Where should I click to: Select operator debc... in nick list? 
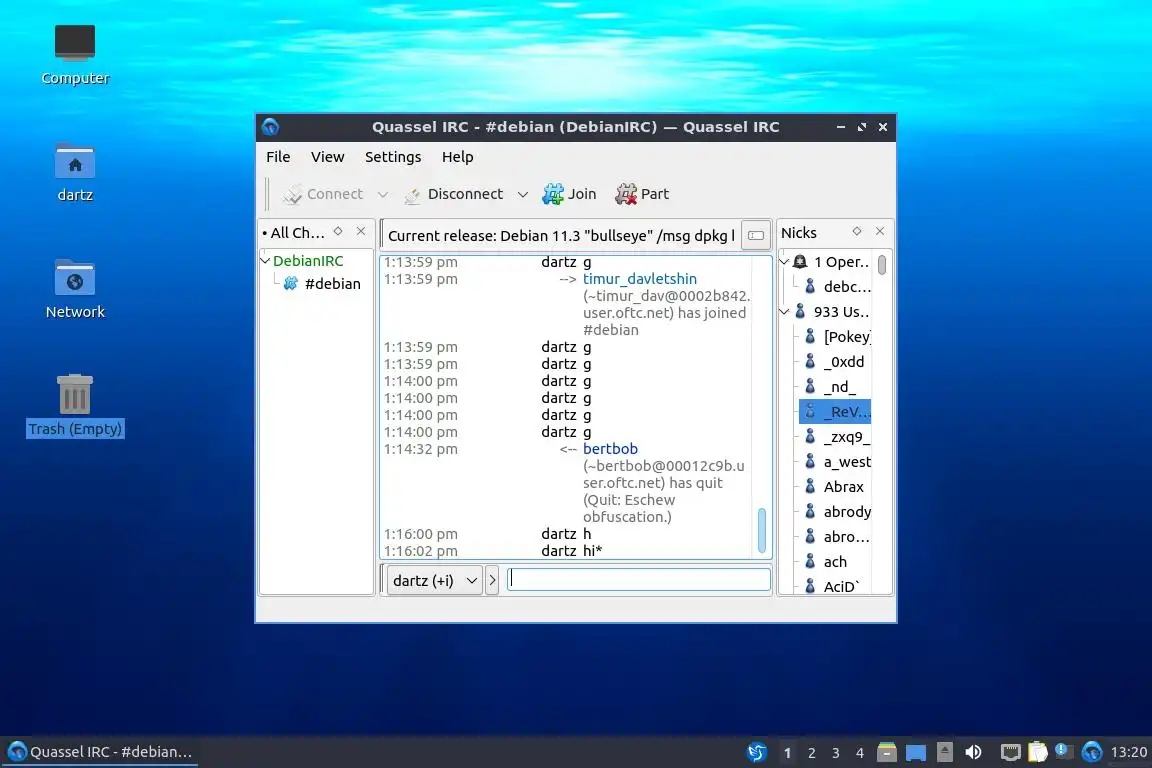[838, 287]
